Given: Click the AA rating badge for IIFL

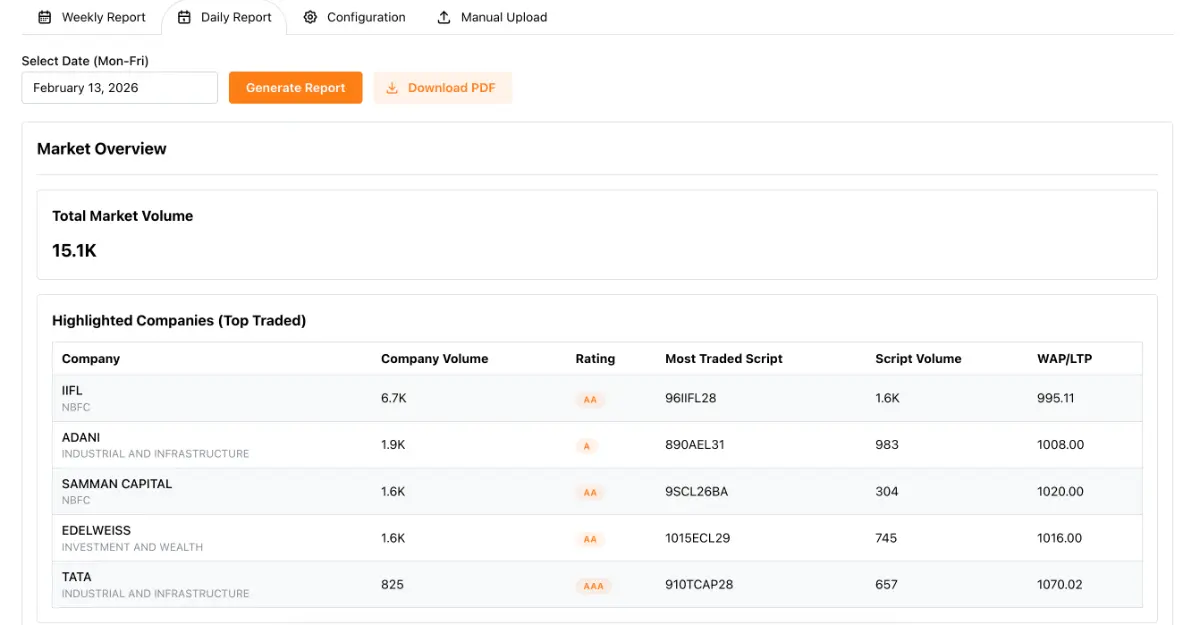Looking at the screenshot, I should (590, 399).
